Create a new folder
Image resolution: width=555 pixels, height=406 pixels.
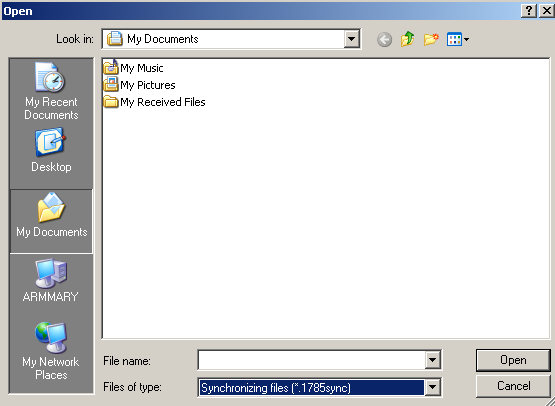coord(431,39)
